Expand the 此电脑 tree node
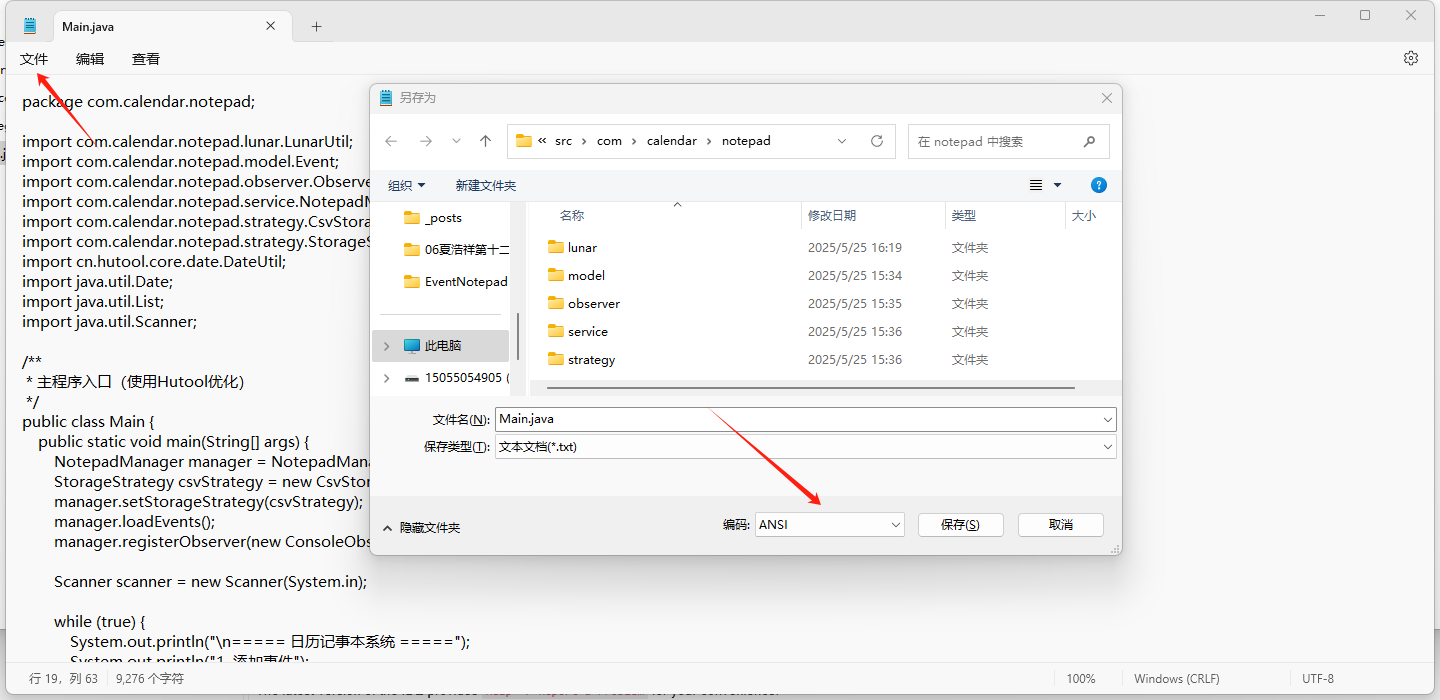1440x700 pixels. coord(387,346)
